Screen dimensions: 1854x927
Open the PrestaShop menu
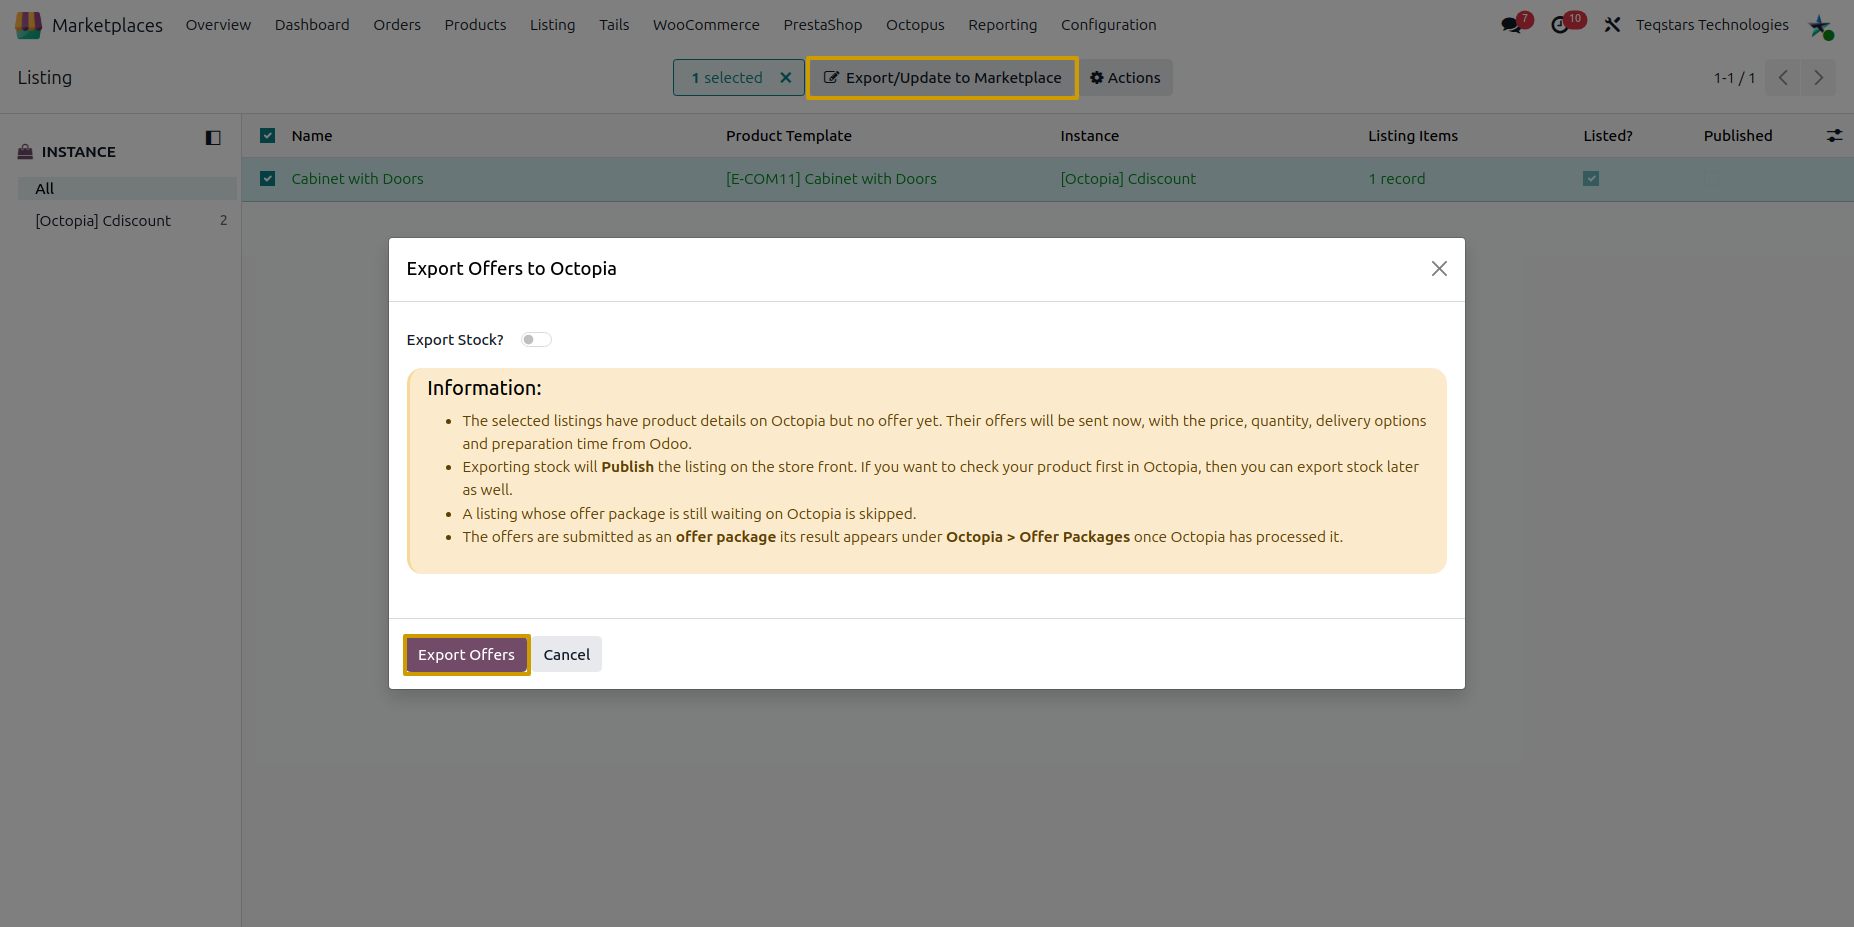point(822,25)
